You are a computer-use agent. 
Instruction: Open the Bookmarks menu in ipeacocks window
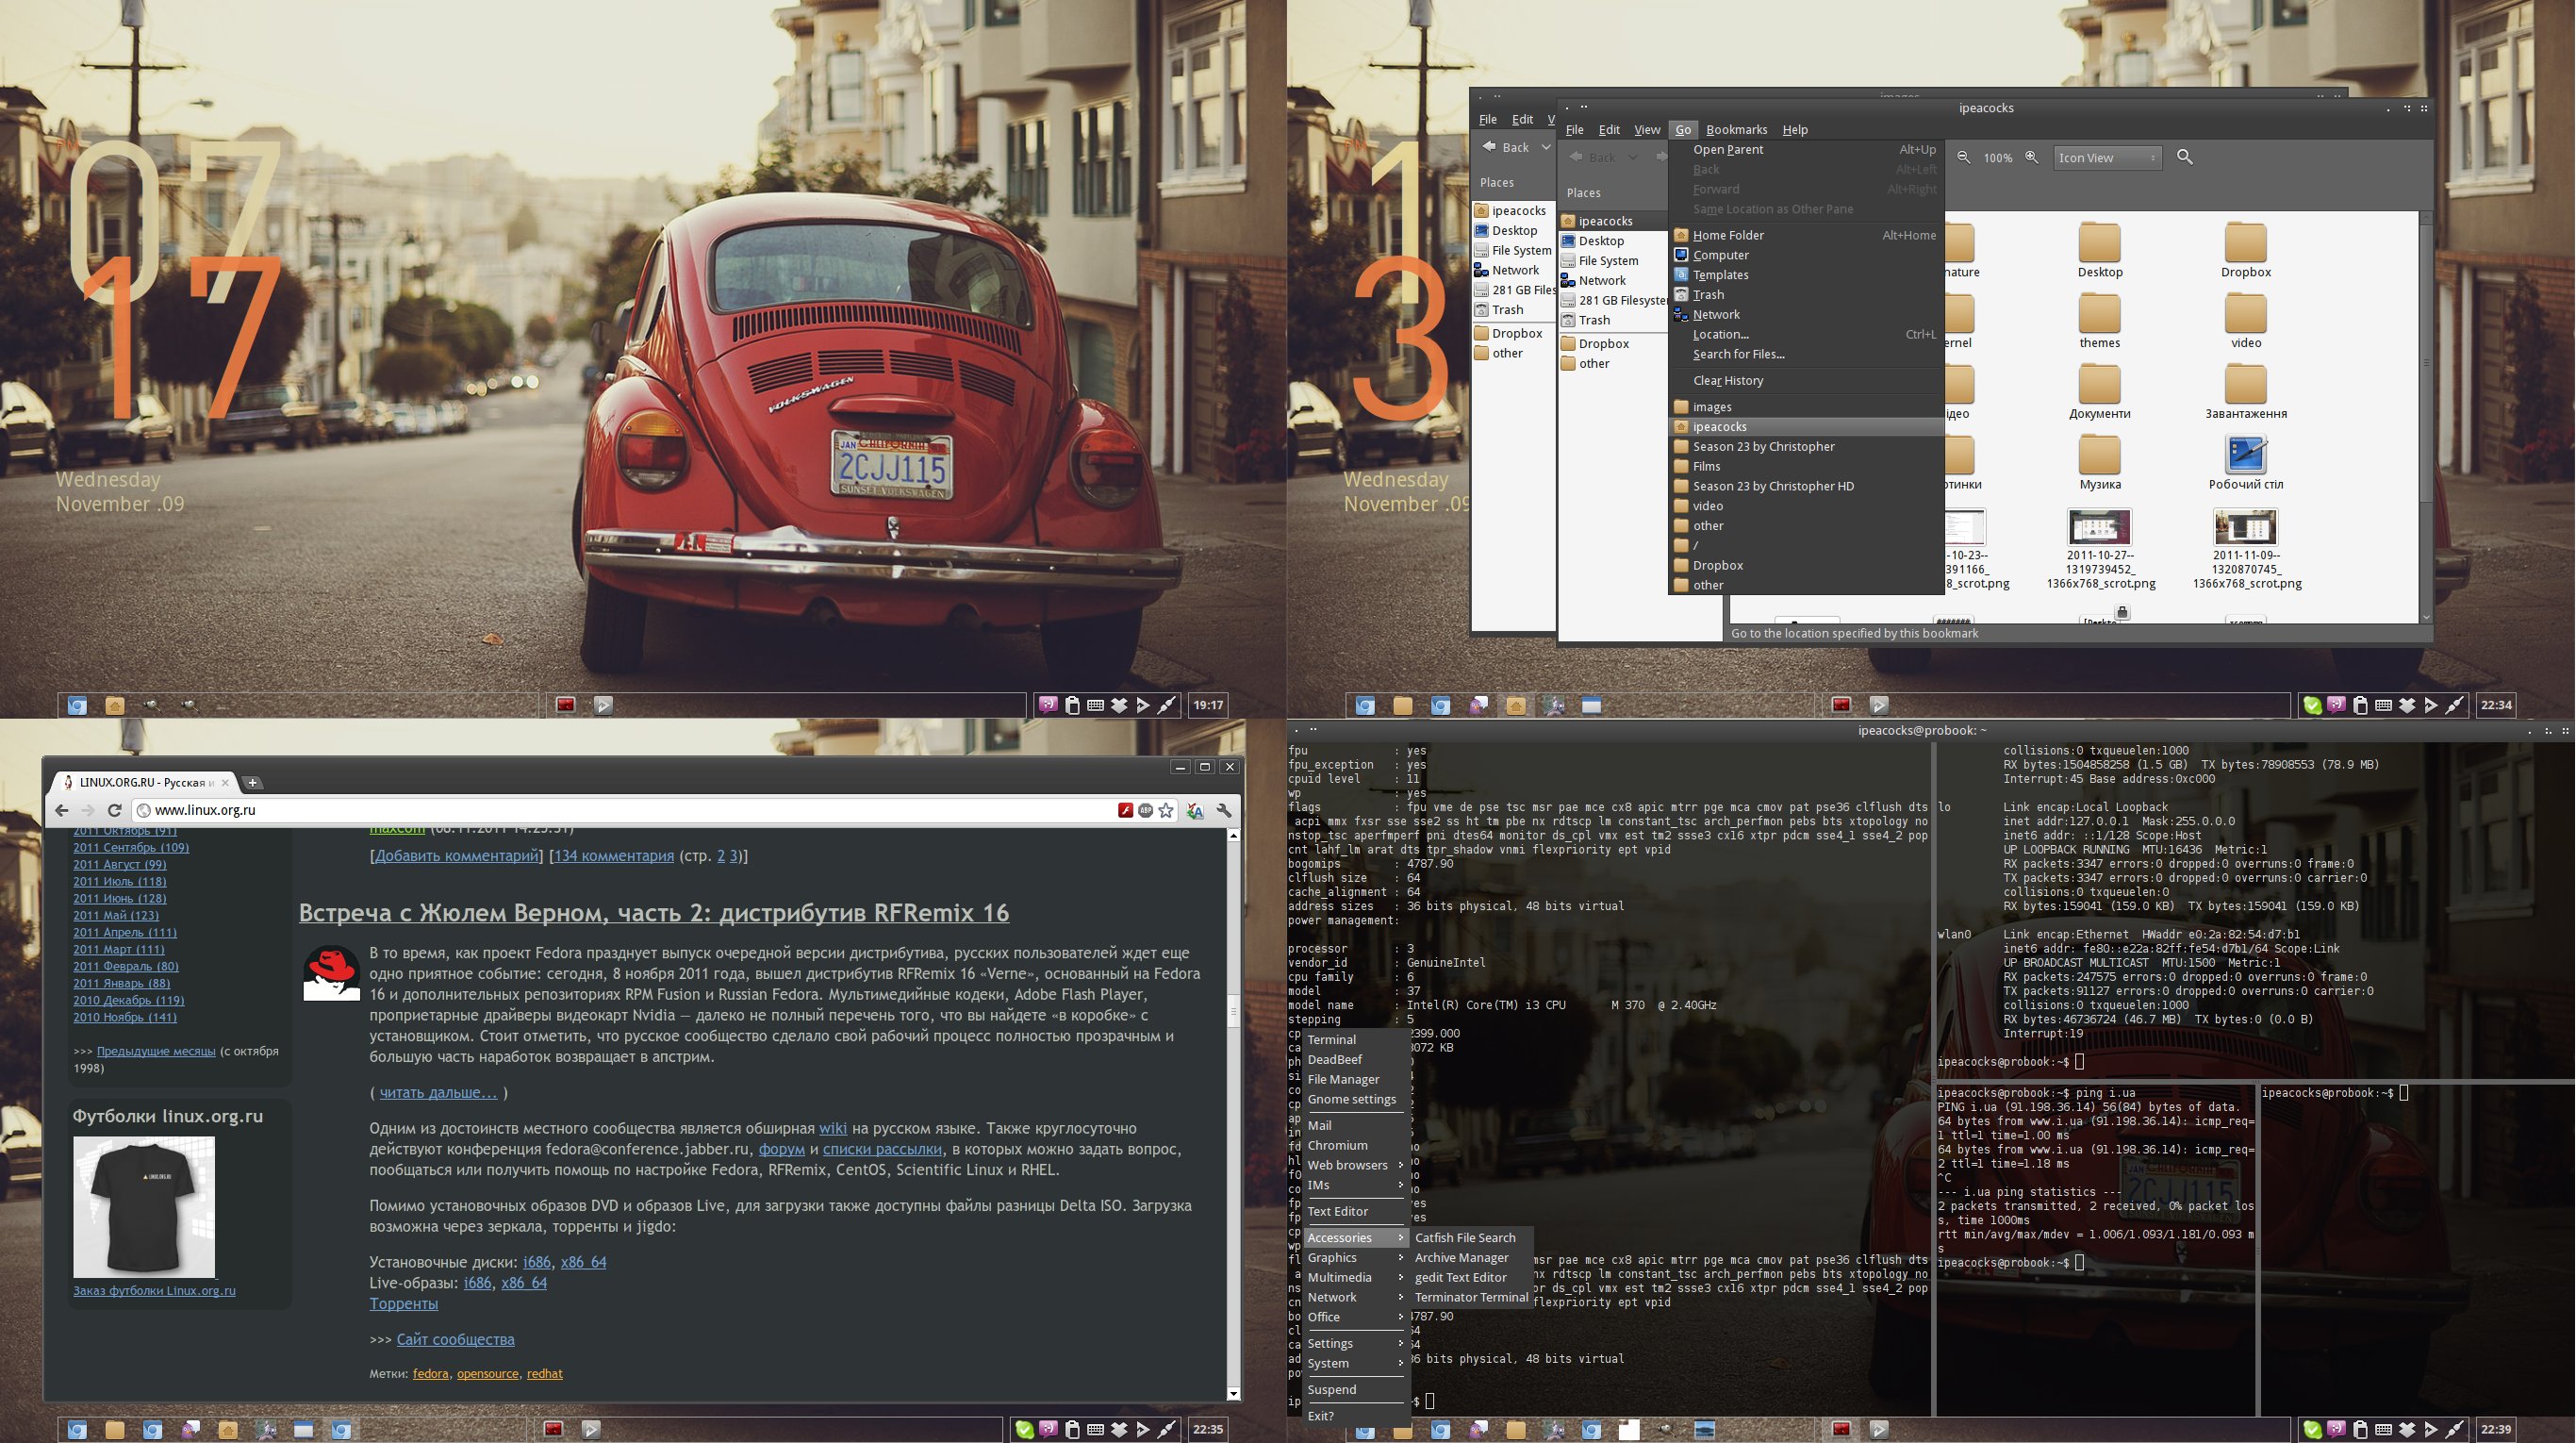pyautogui.click(x=1736, y=129)
